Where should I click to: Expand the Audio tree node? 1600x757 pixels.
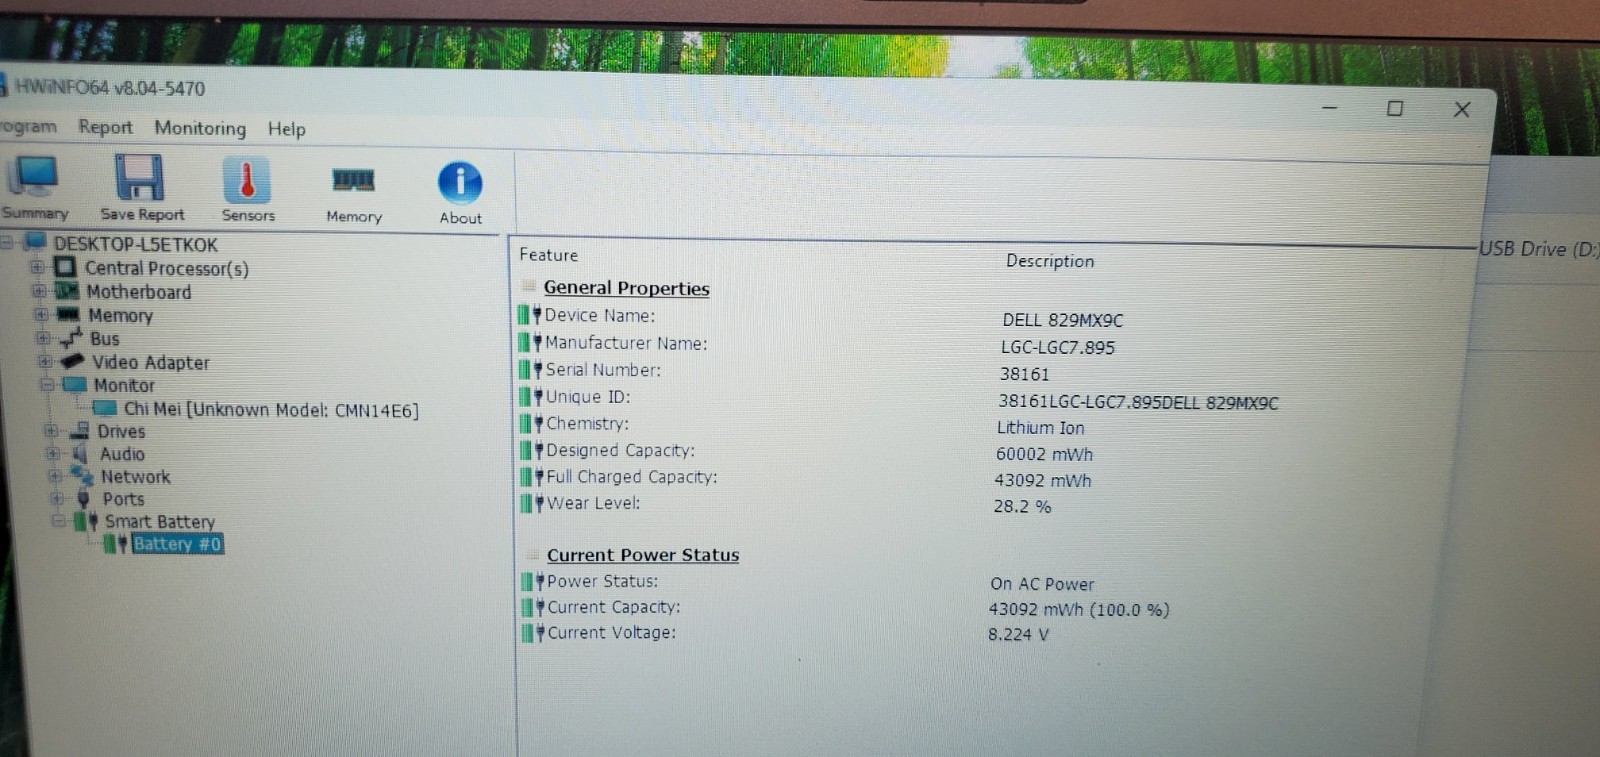pos(52,453)
